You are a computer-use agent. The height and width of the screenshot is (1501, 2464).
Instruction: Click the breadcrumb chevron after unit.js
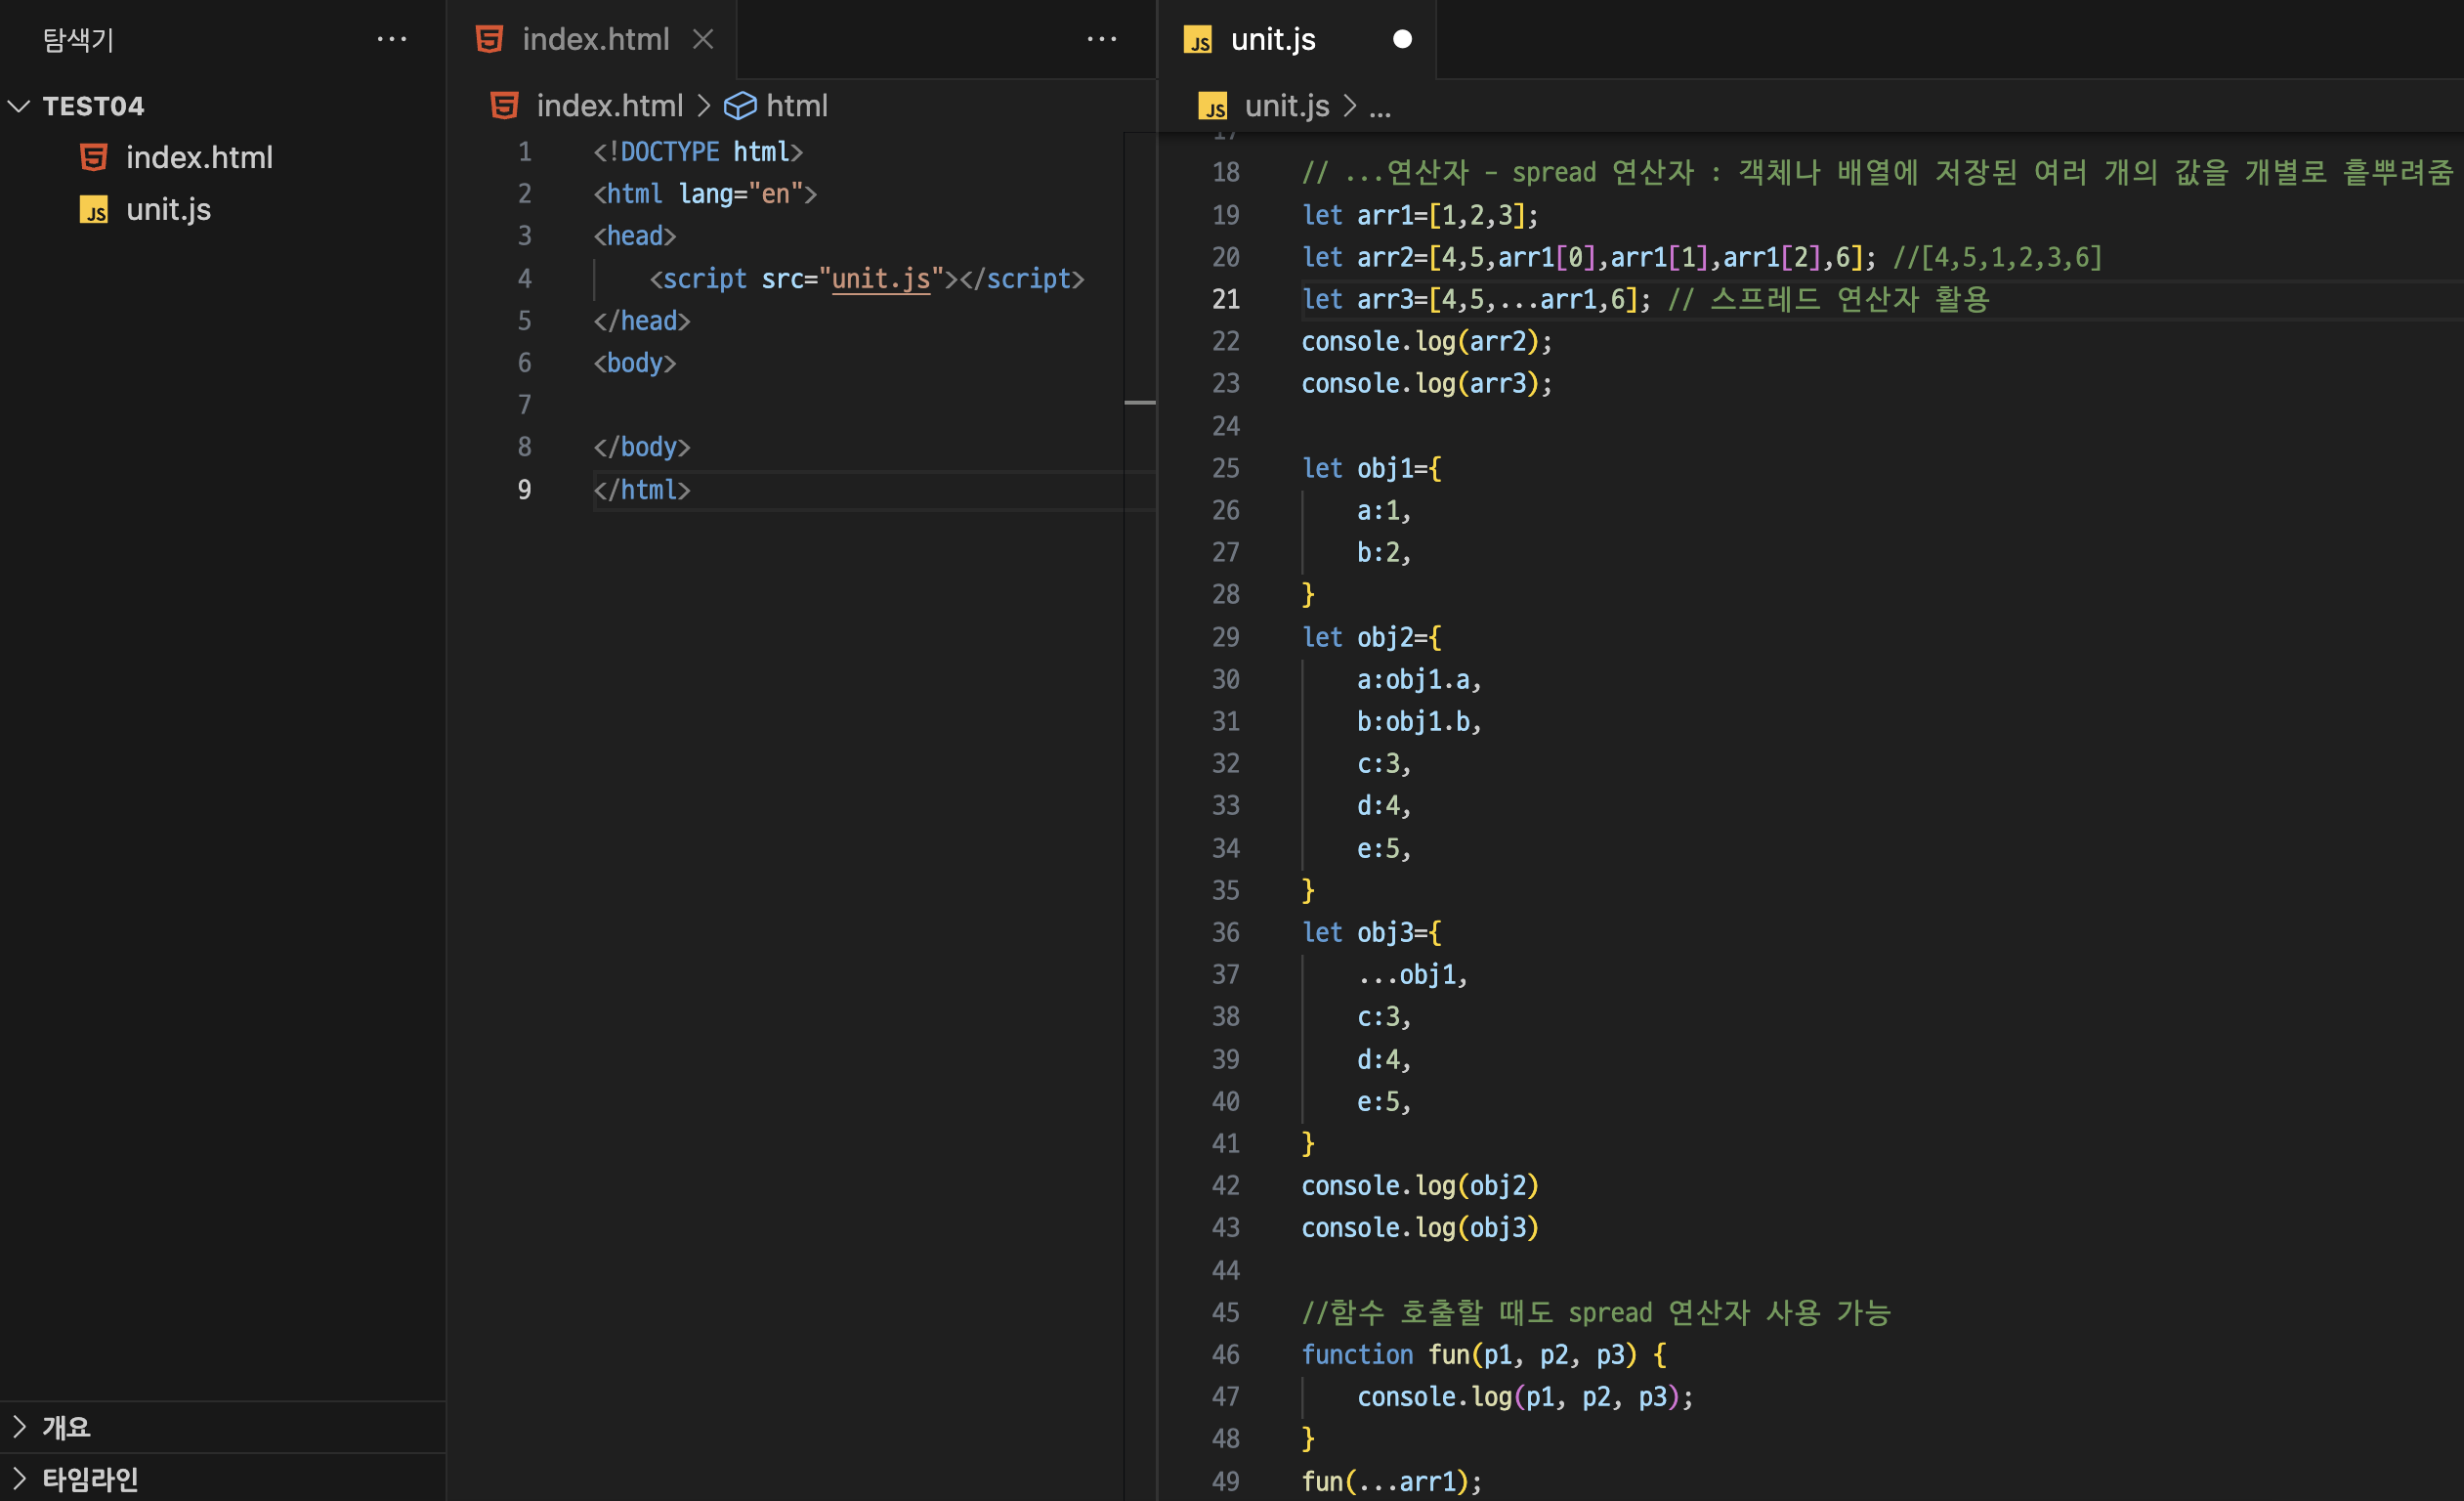pos(1350,105)
